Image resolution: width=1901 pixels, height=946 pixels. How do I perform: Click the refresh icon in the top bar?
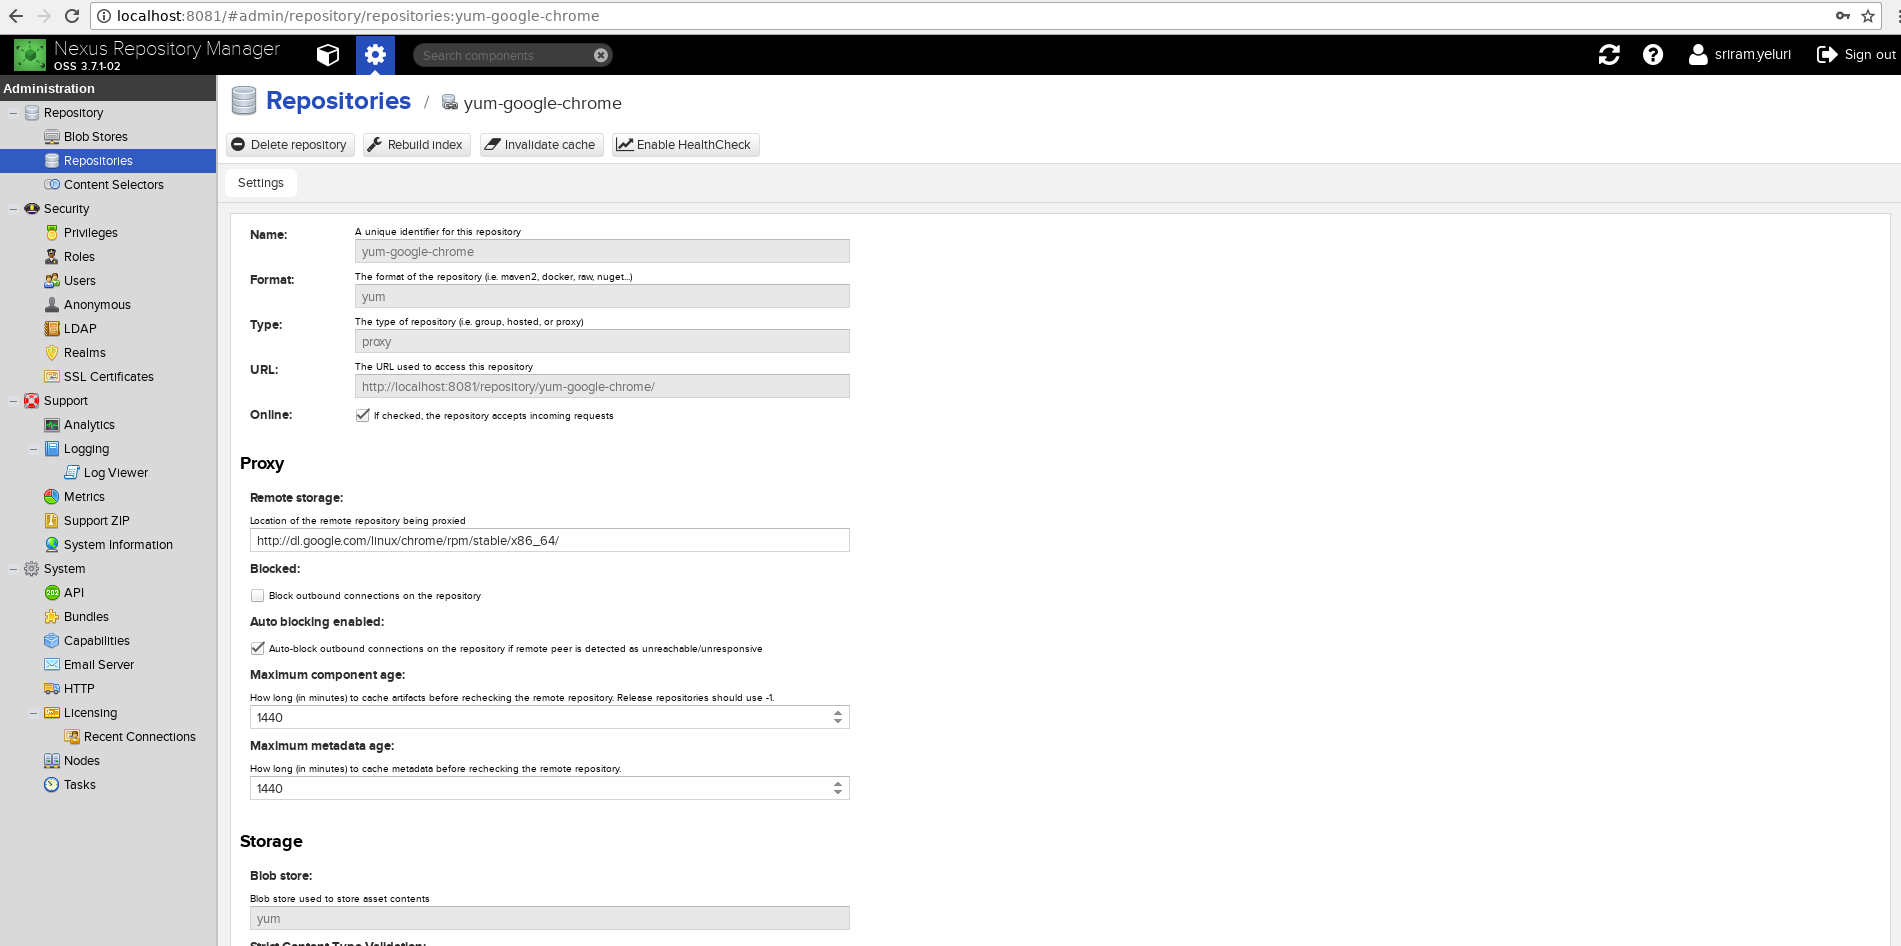click(x=1608, y=55)
